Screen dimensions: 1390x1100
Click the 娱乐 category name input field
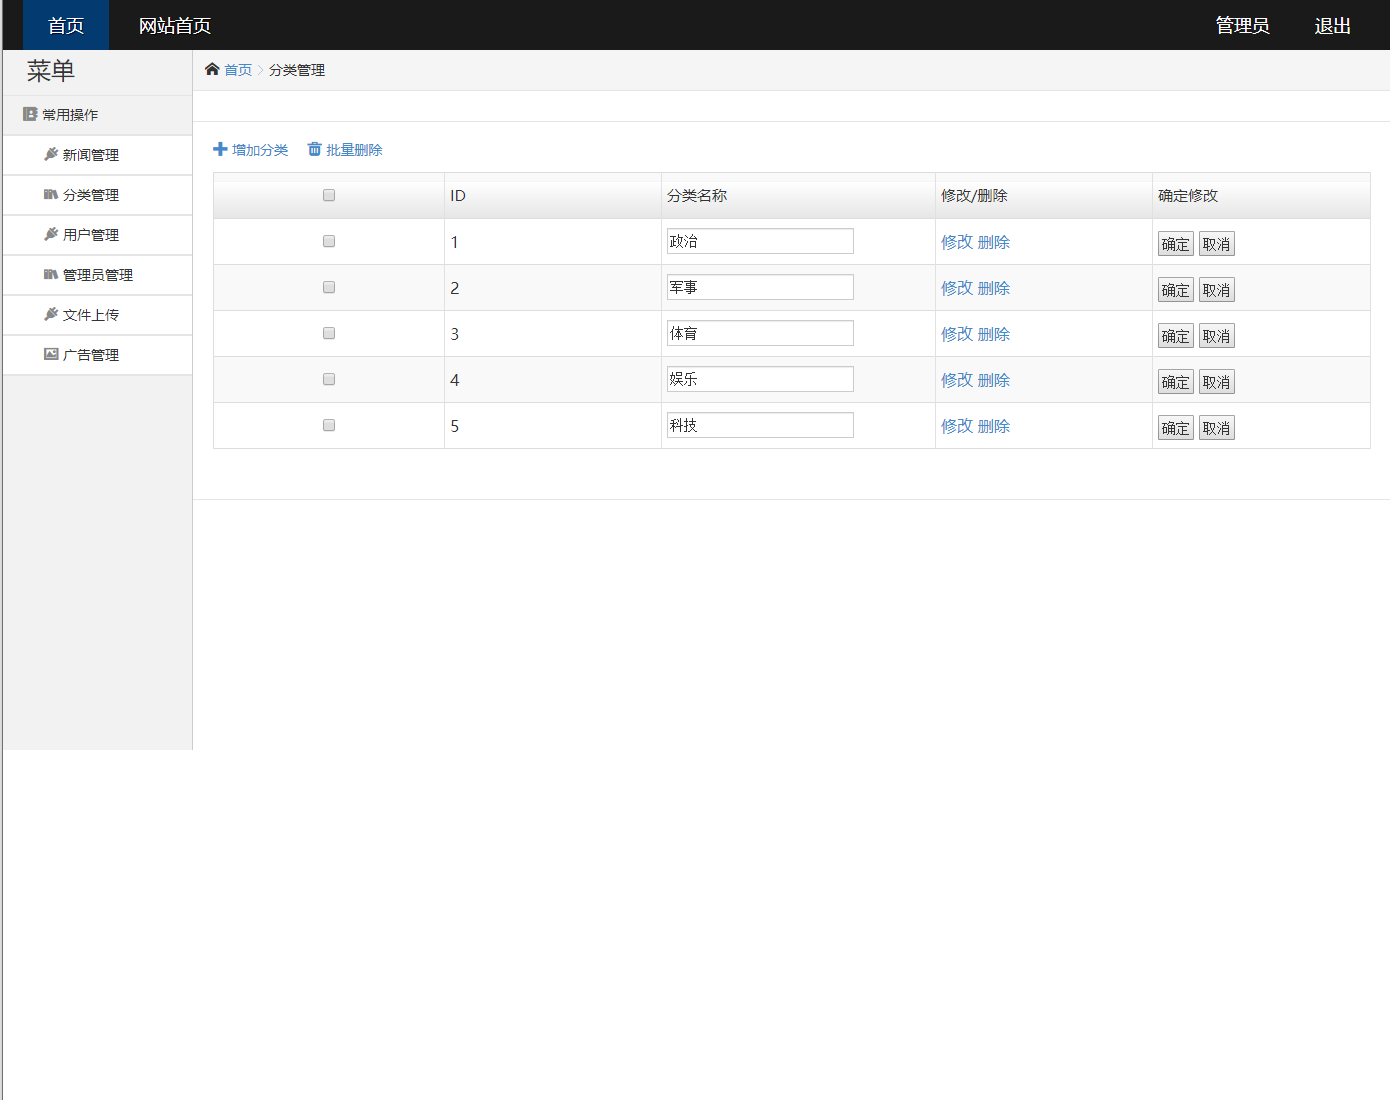coord(760,379)
